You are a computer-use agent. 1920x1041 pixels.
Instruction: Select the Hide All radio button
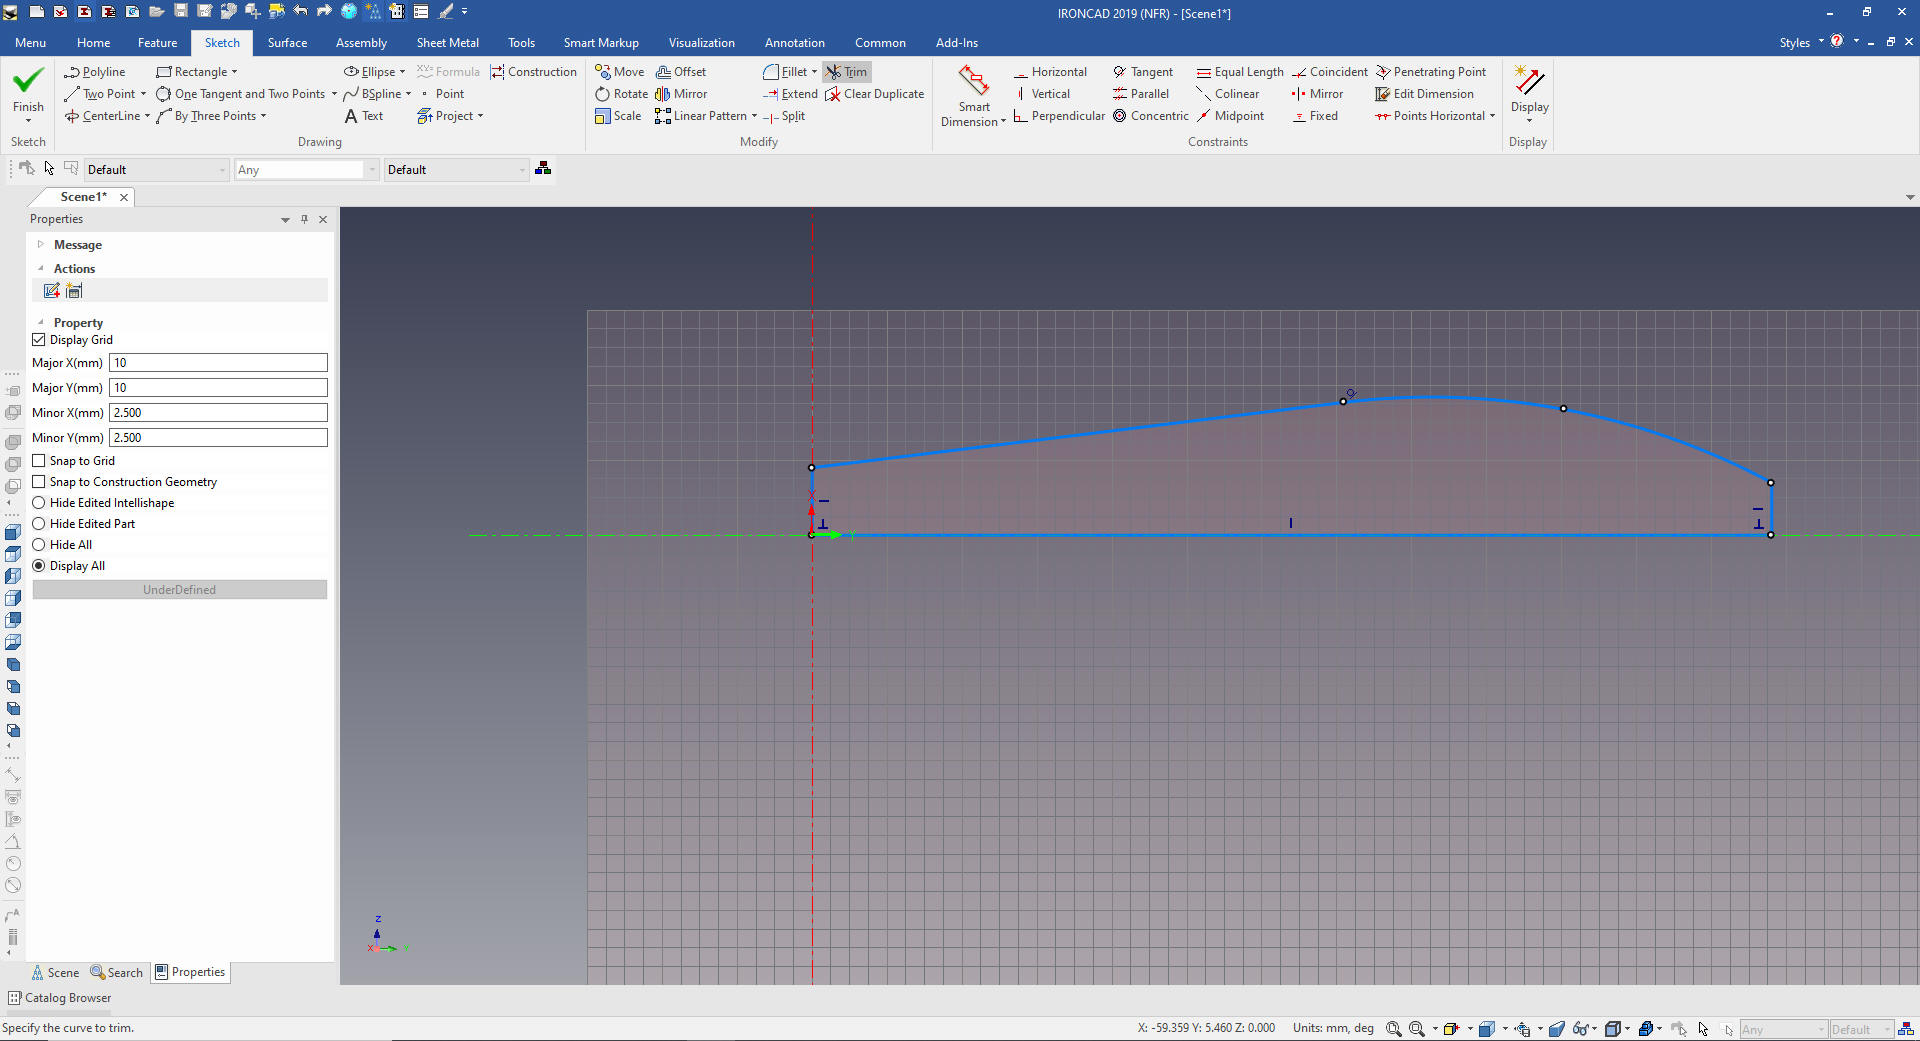(x=39, y=545)
